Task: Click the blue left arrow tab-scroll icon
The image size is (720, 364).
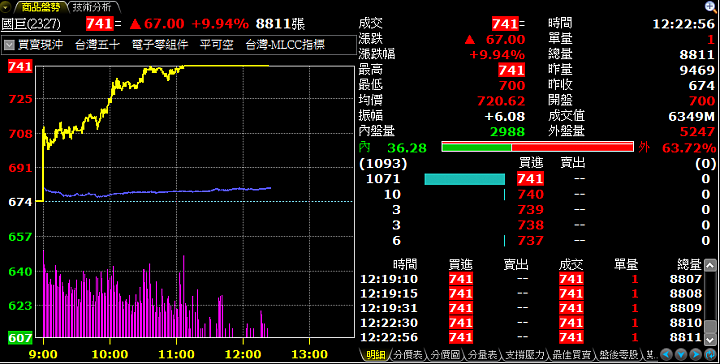Action: click(x=667, y=355)
